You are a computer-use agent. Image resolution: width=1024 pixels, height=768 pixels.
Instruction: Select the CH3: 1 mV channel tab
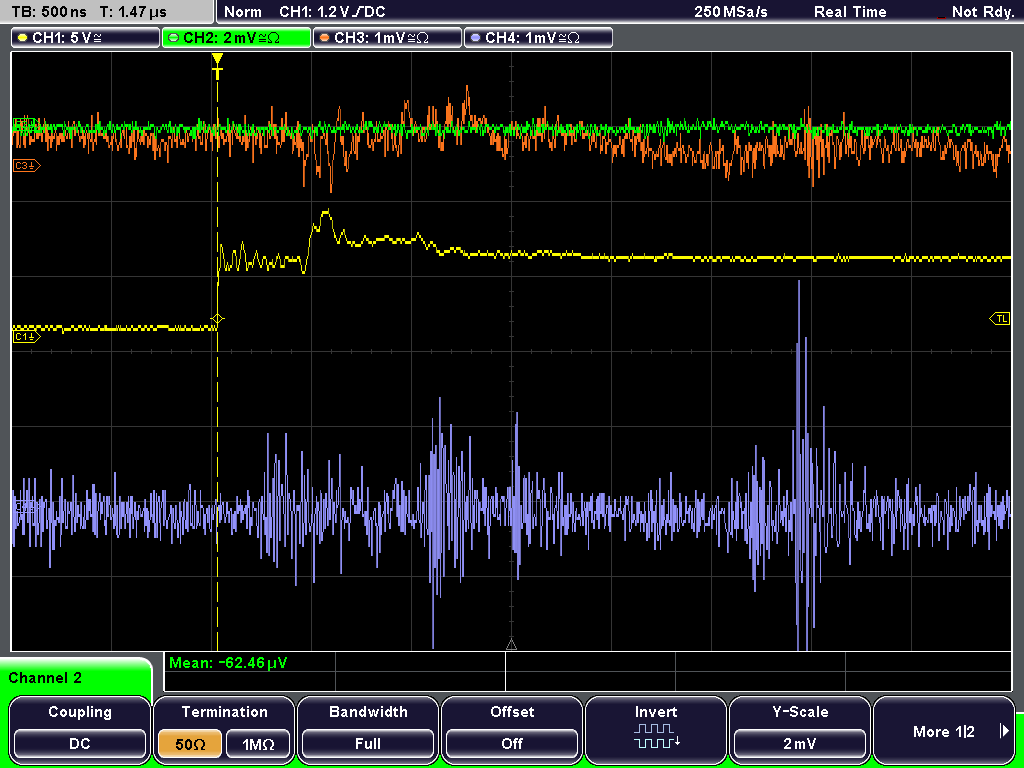click(x=387, y=38)
